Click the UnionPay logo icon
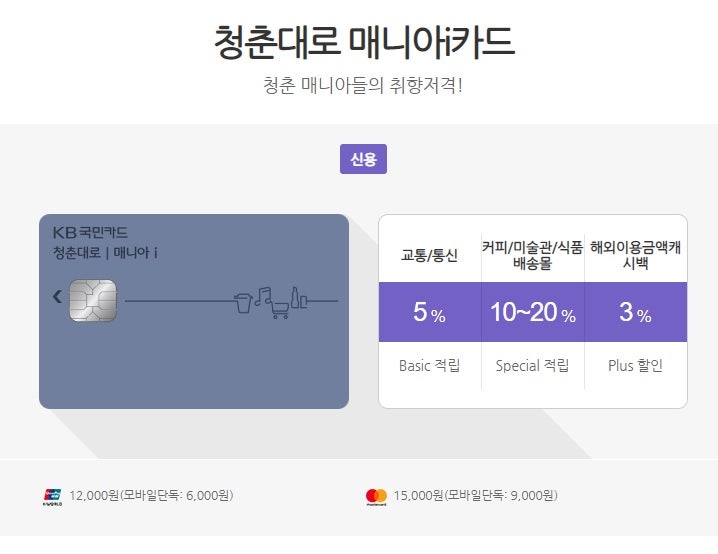 (53, 497)
